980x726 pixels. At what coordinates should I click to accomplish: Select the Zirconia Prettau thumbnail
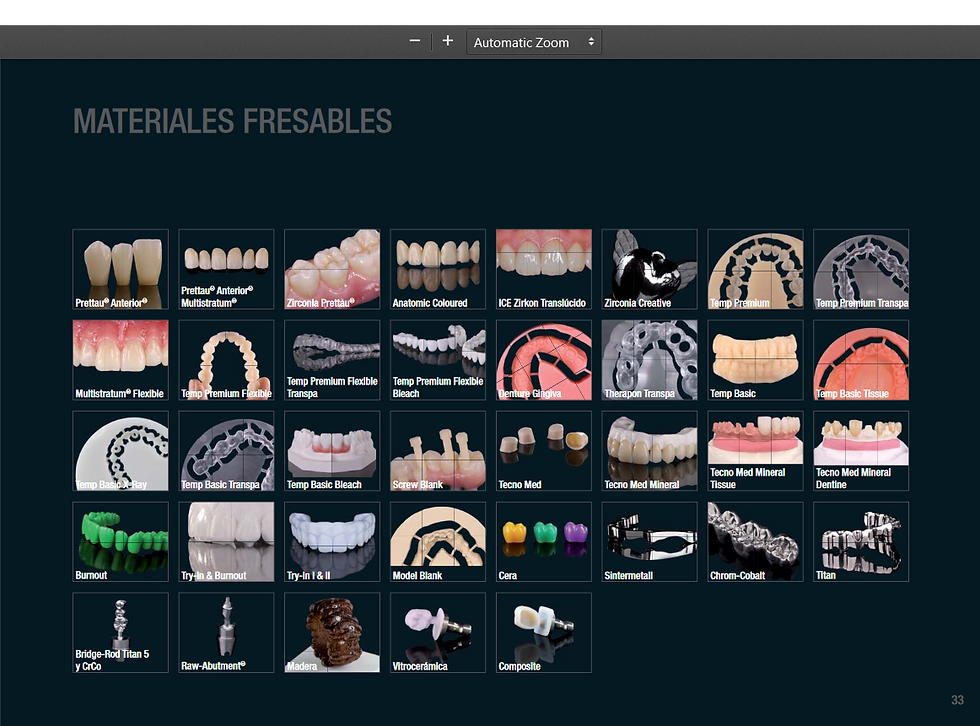tap(332, 269)
